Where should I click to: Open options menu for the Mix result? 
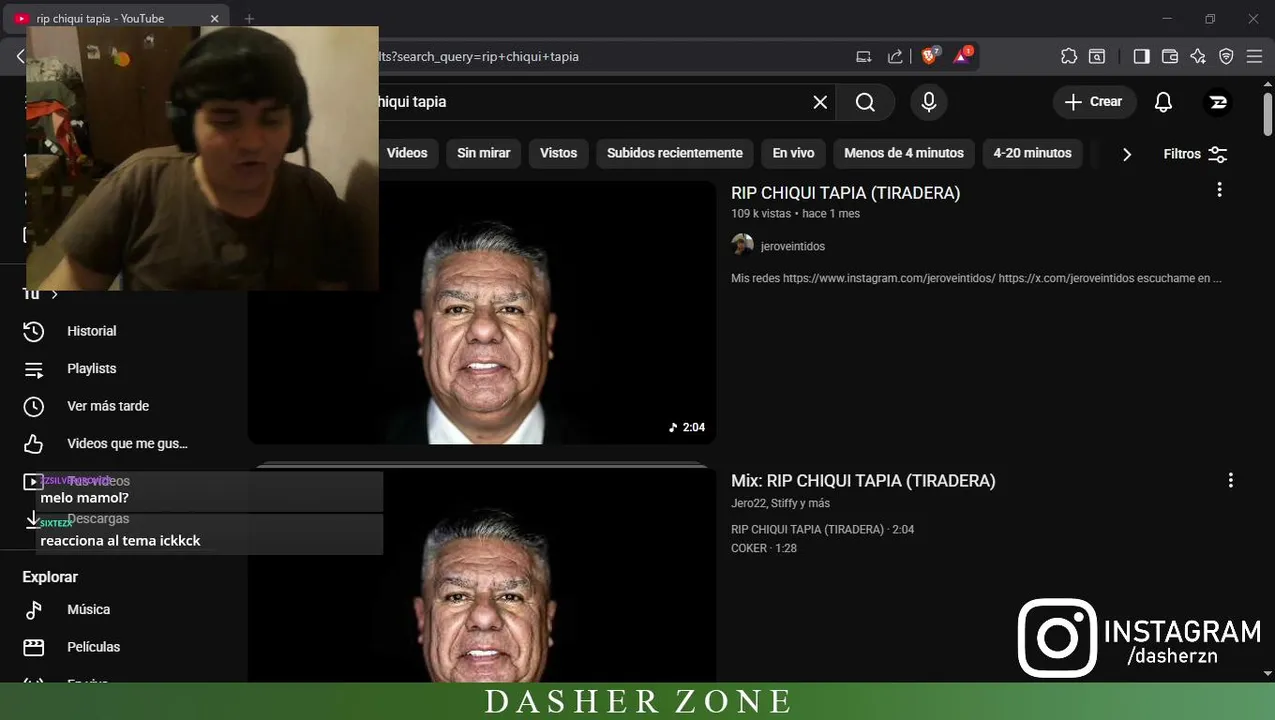click(1231, 481)
